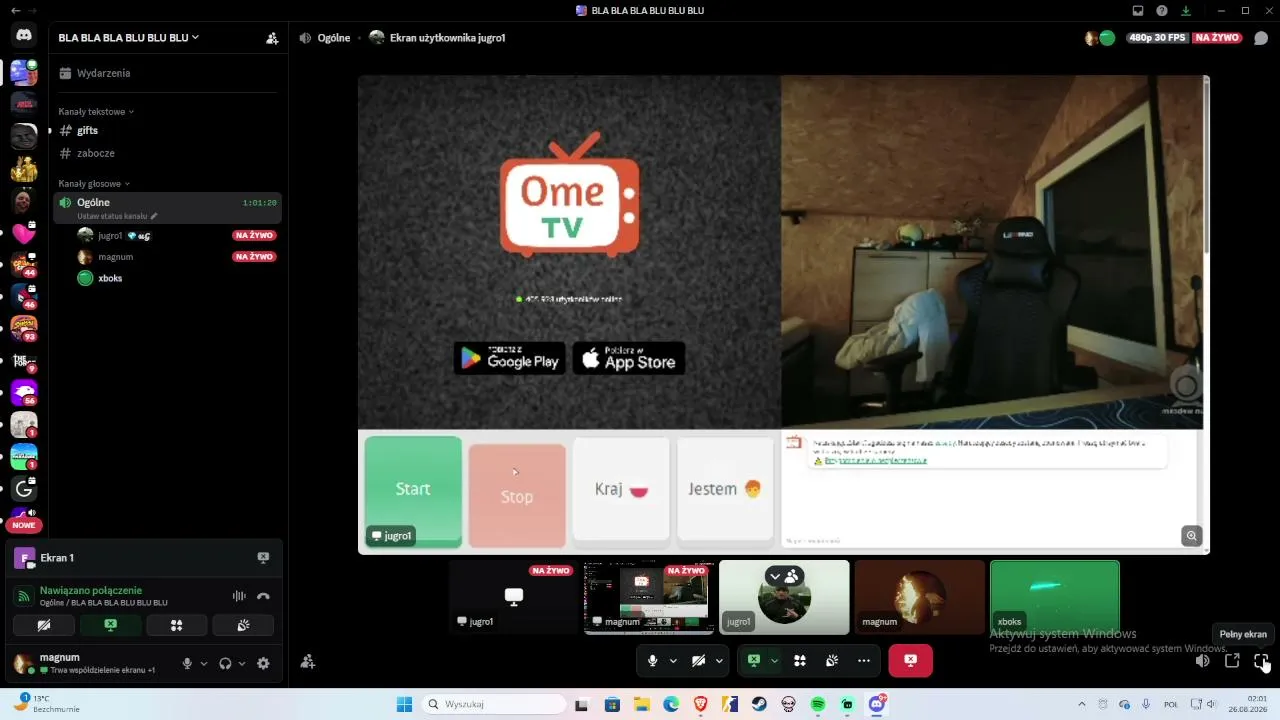Click the Kraj button in stream
Image resolution: width=1280 pixels, height=720 pixels.
[x=621, y=489]
